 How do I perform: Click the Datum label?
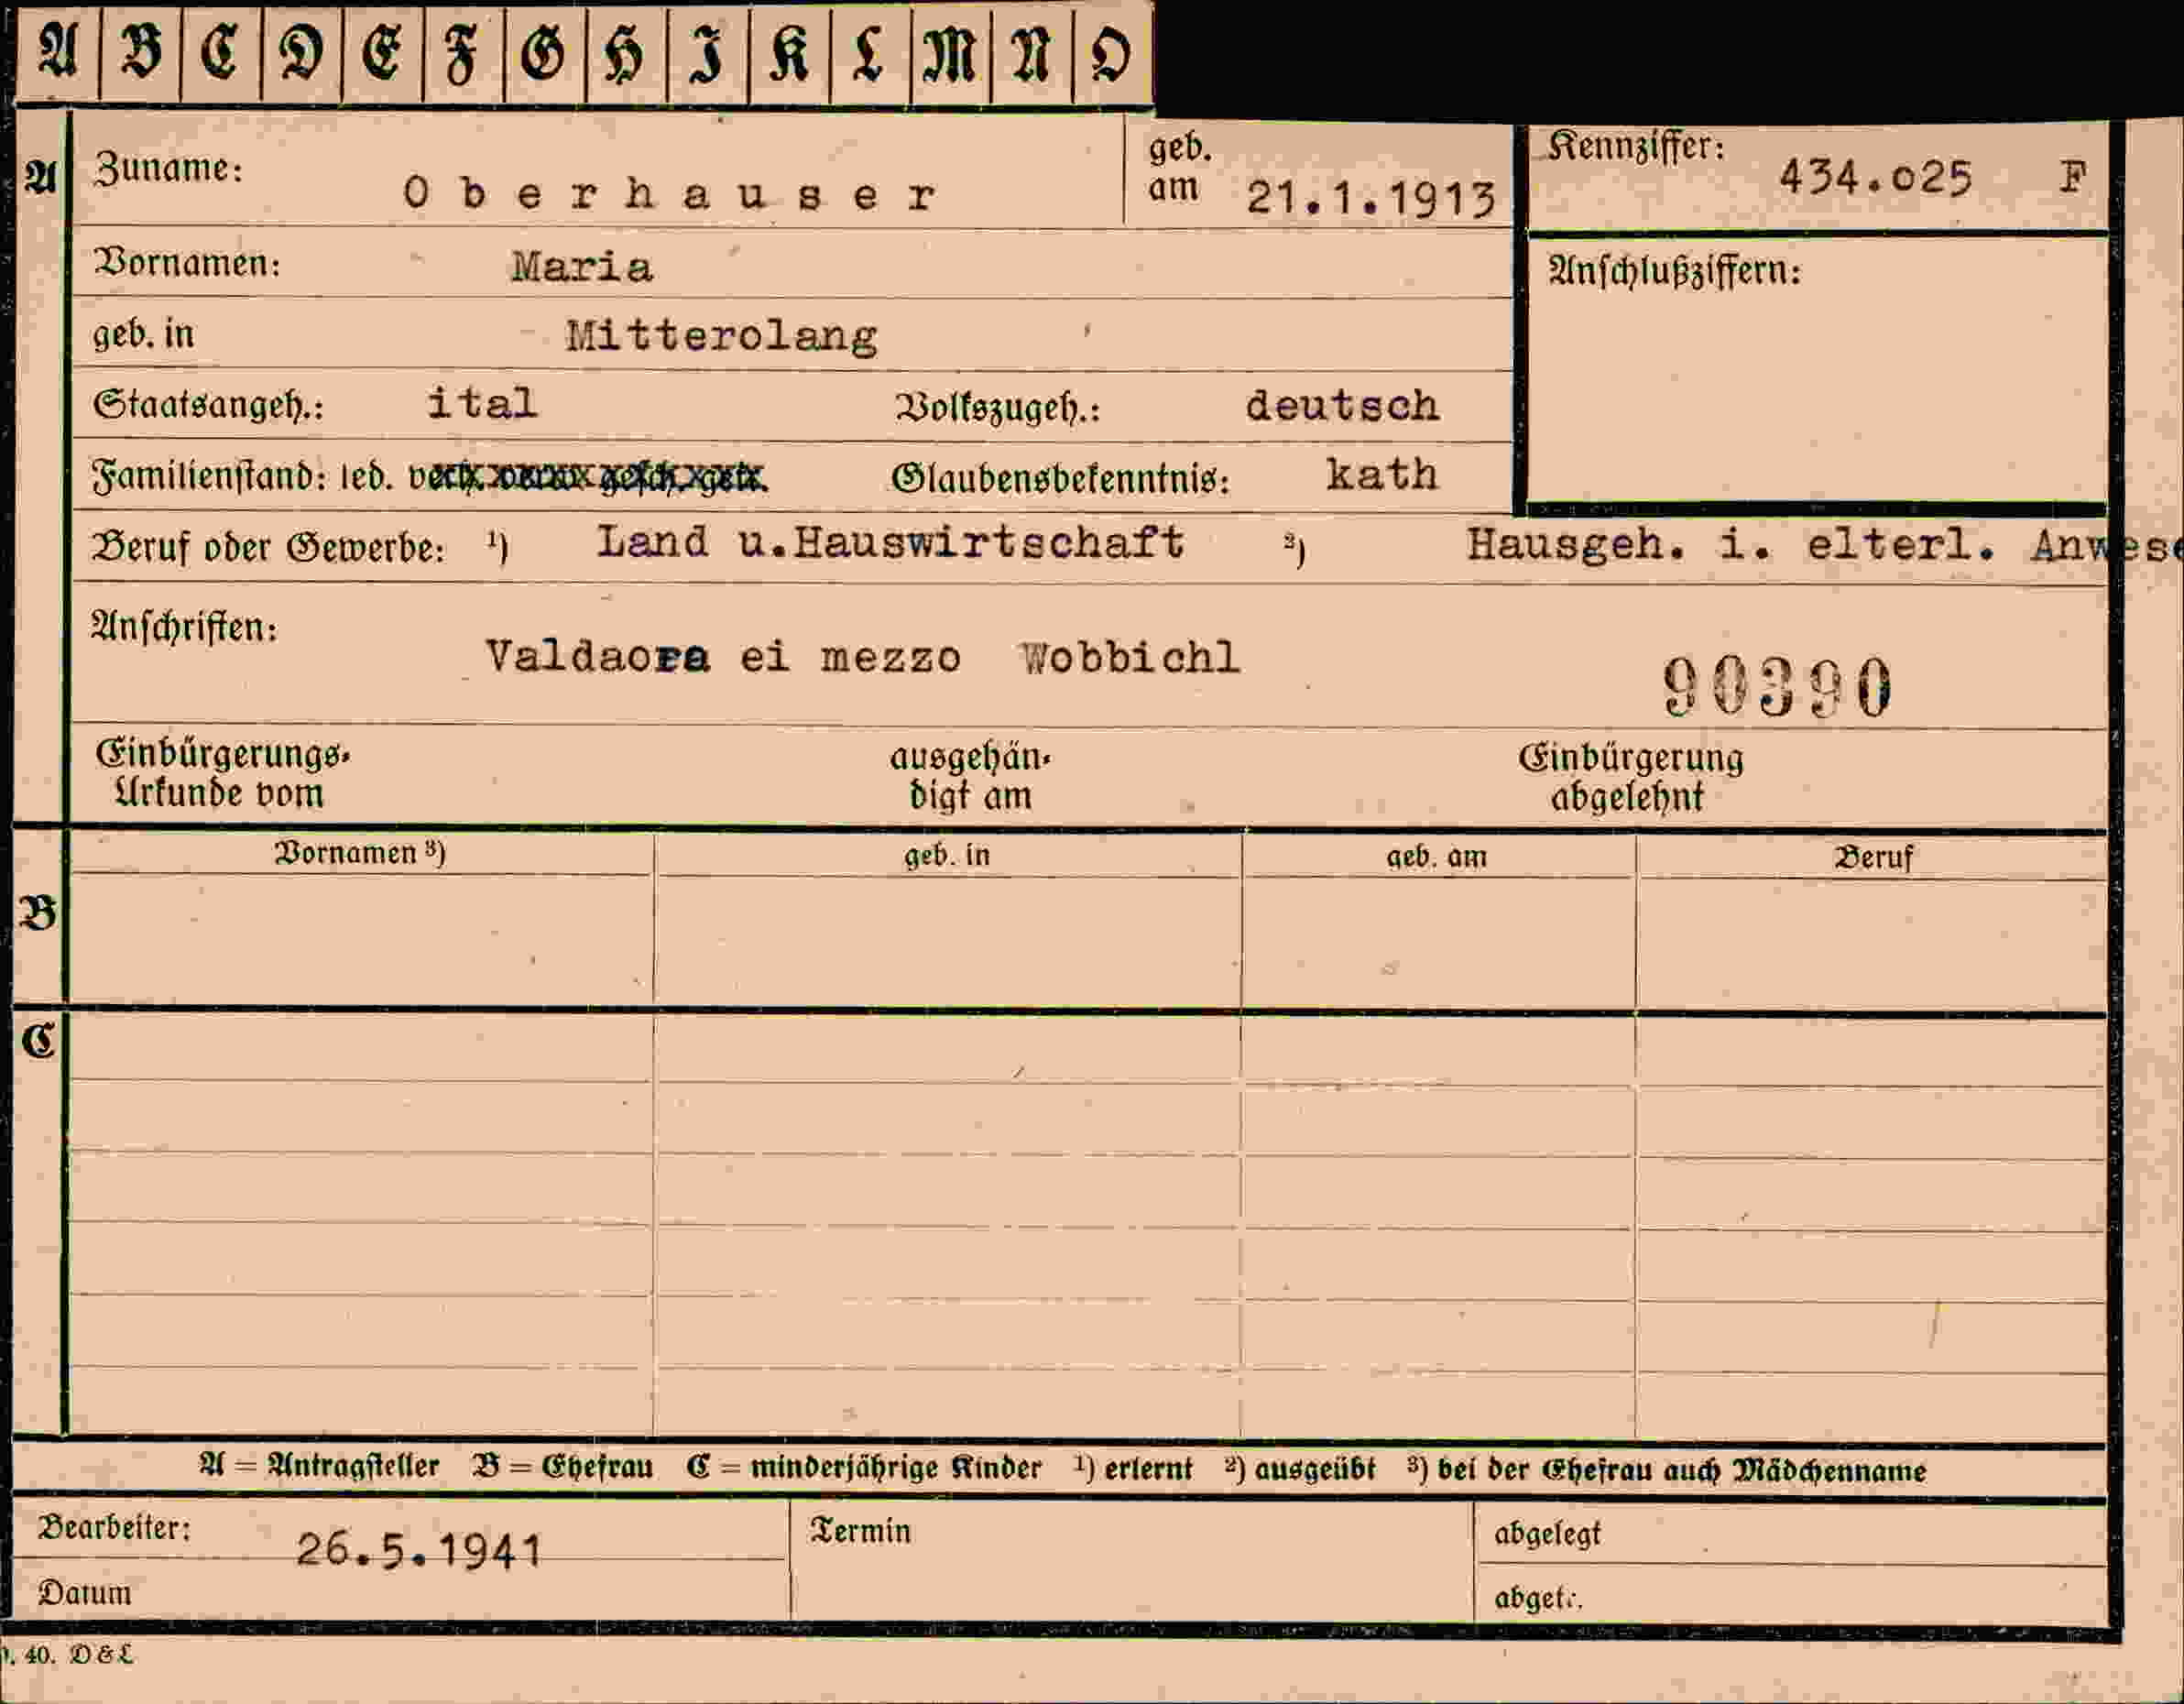[x=85, y=1593]
